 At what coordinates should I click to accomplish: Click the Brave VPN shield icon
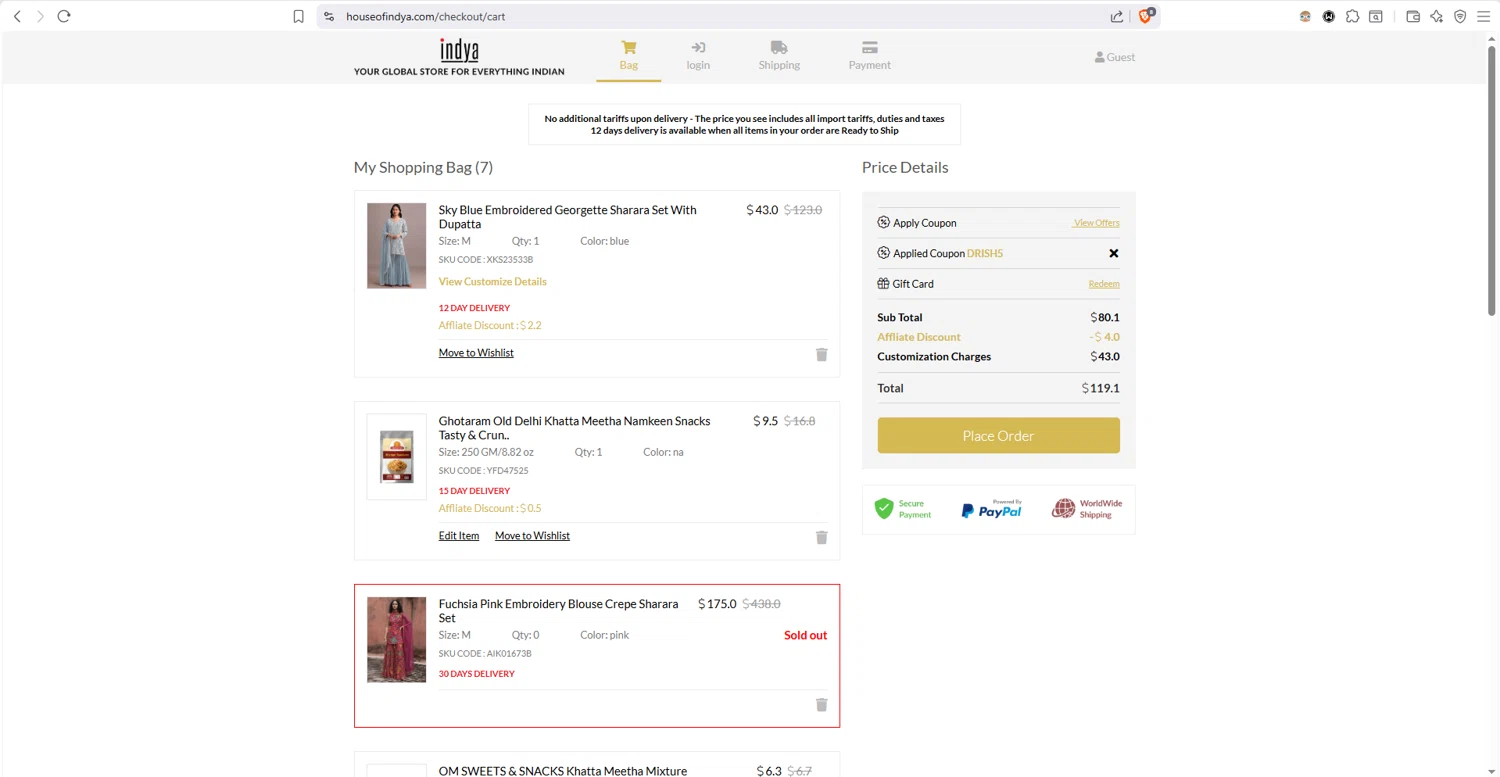[x=1460, y=16]
